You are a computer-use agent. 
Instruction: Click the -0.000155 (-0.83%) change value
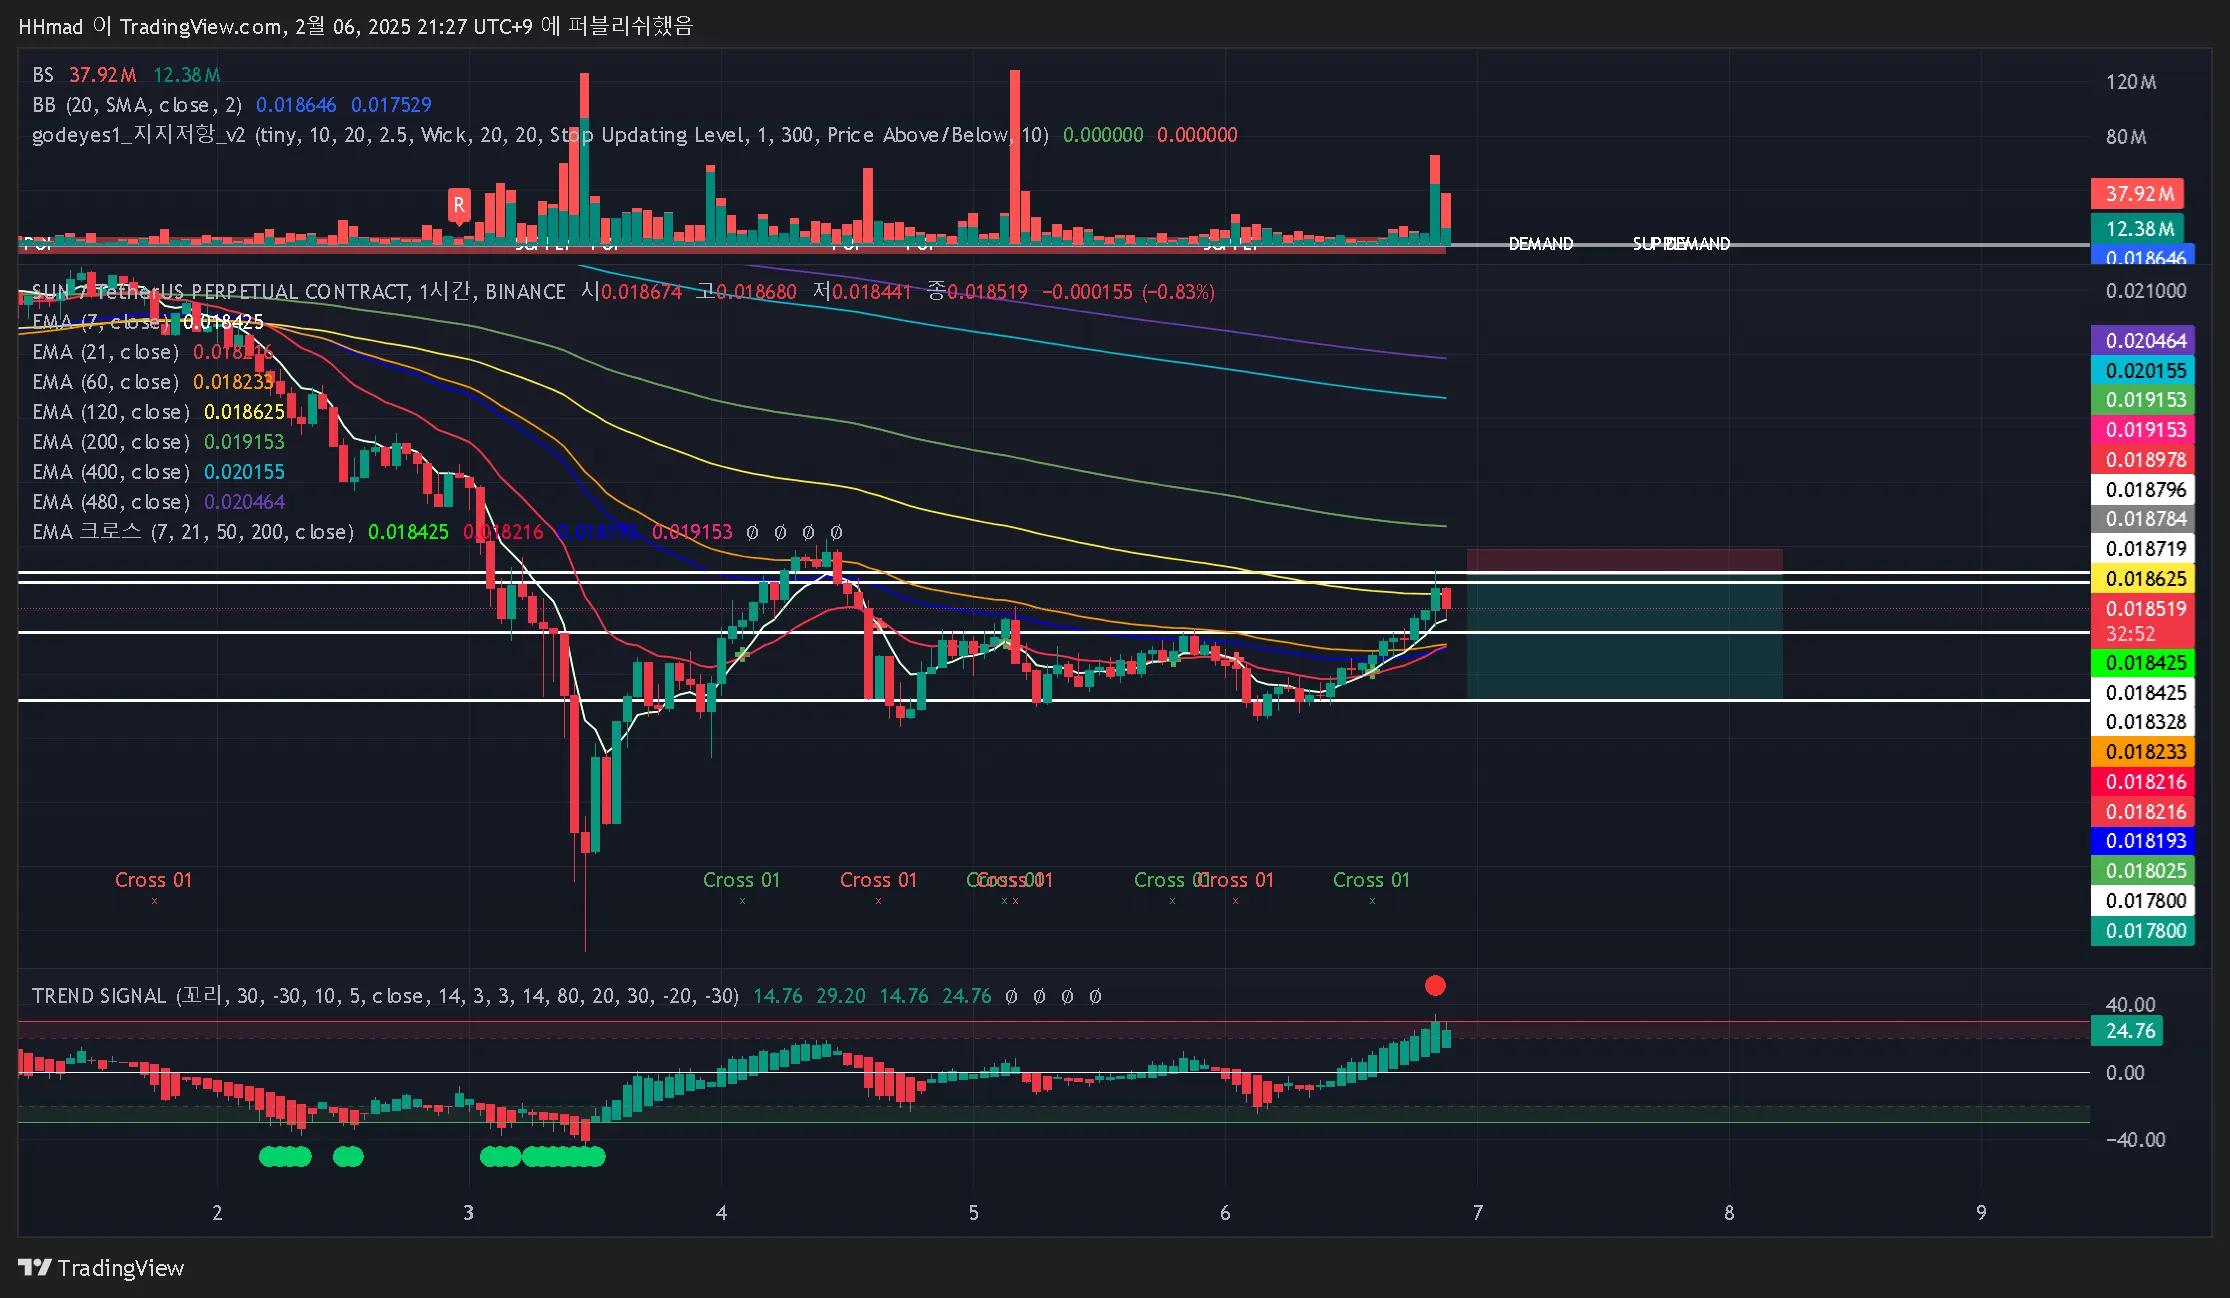(1128, 292)
